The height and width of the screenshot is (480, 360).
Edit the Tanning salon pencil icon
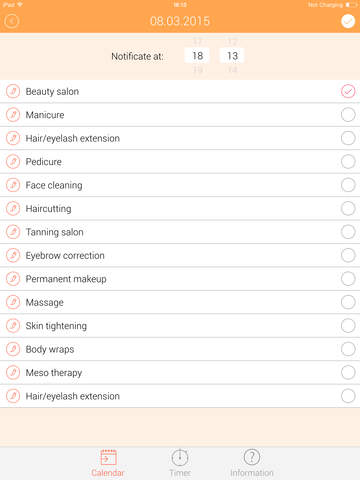13,232
